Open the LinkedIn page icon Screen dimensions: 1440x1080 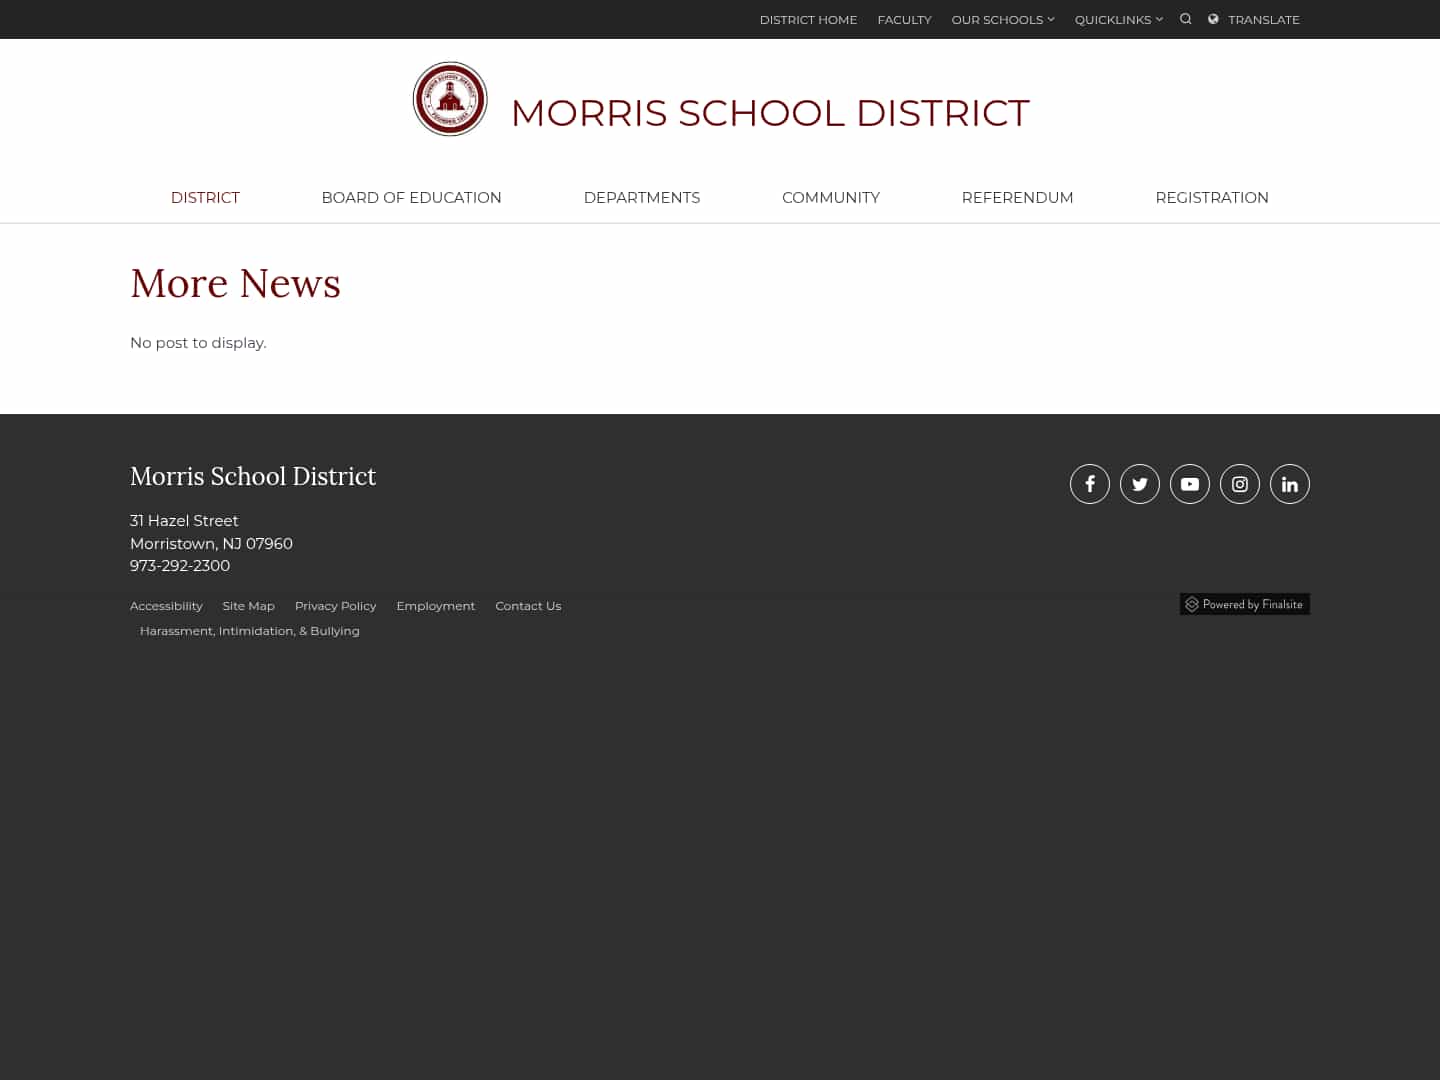coord(1290,484)
